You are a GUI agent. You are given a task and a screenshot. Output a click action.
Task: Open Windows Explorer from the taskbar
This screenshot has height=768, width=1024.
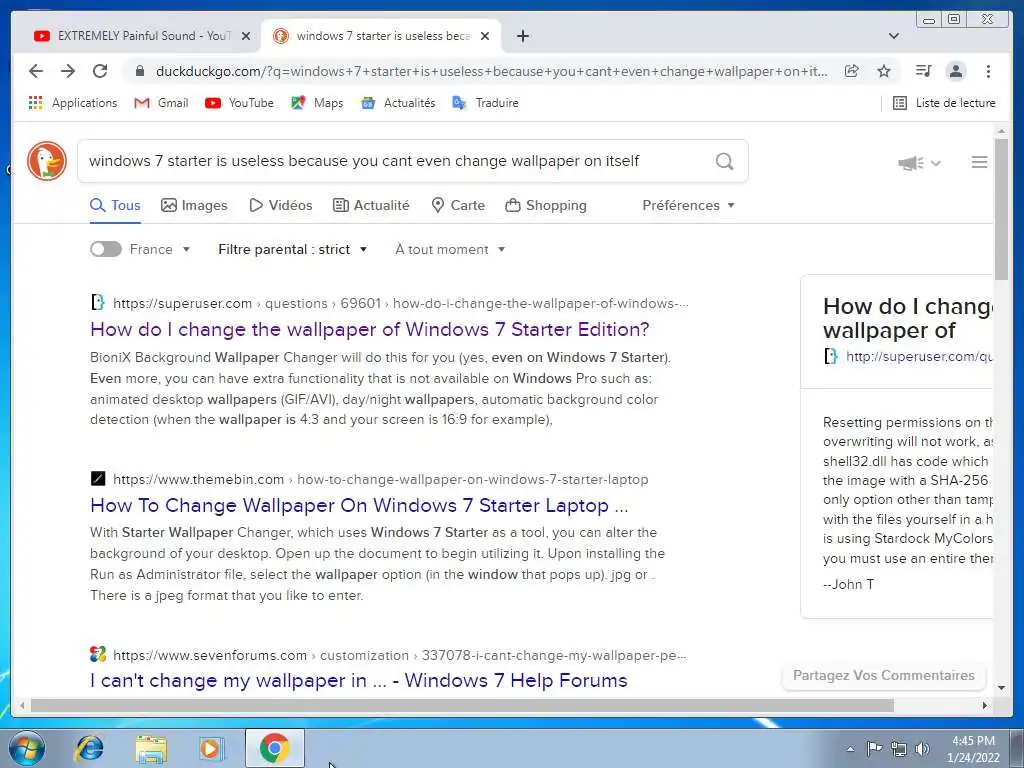(x=150, y=748)
